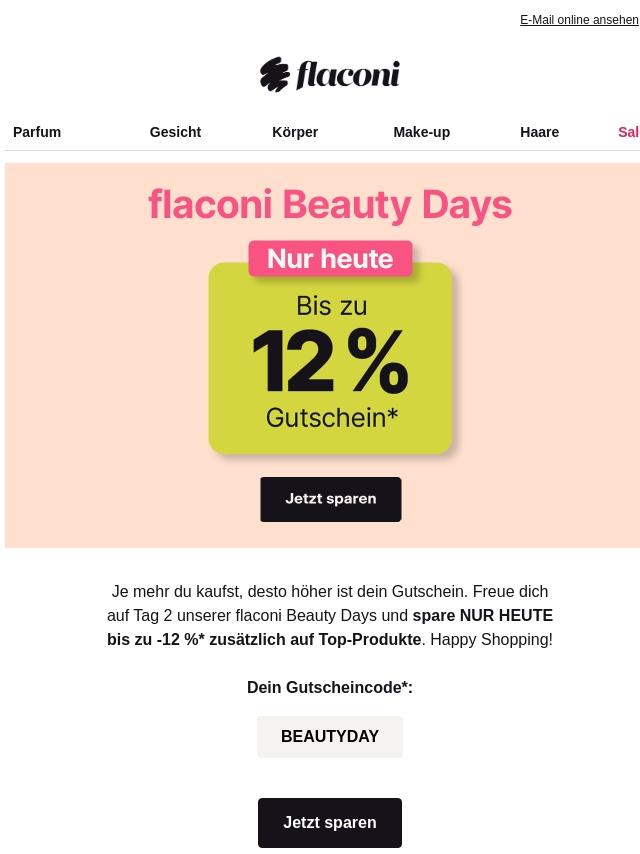Click the Dein Gutscheincode label

[x=330, y=687]
